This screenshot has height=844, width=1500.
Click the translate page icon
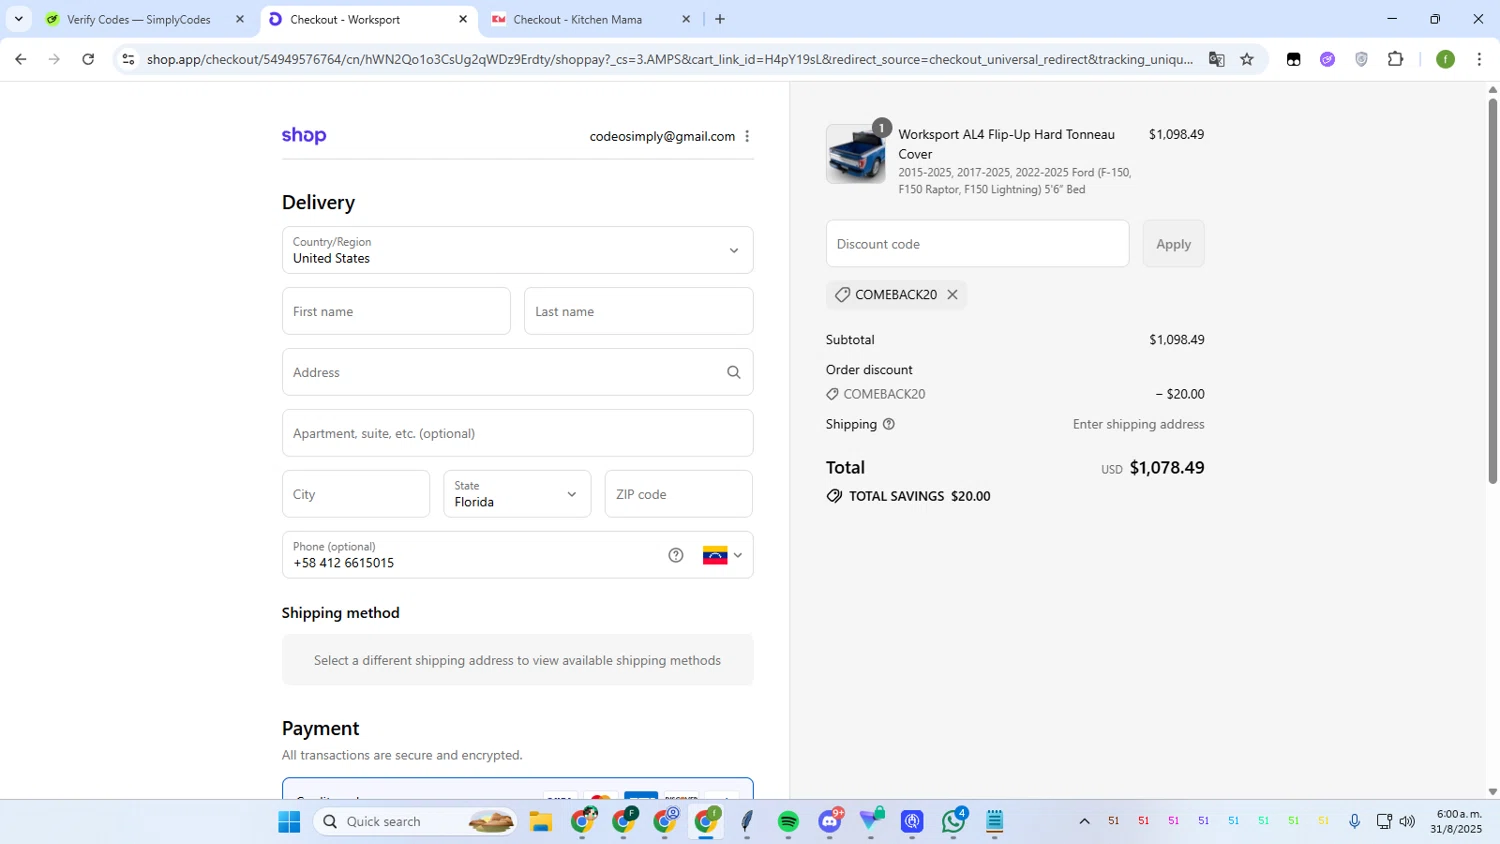(x=1217, y=59)
